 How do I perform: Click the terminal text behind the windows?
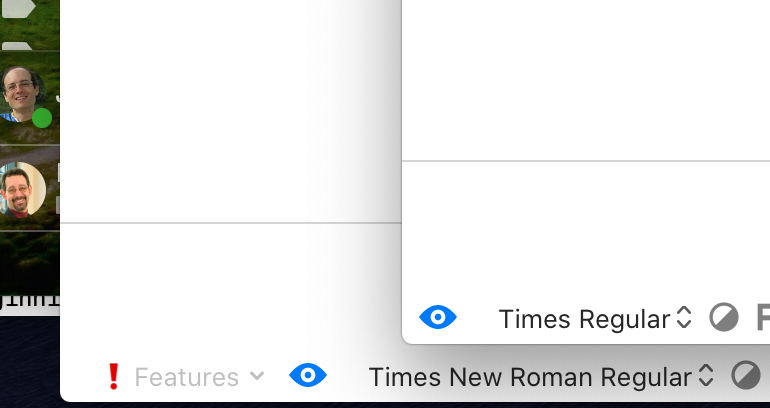tap(30, 298)
